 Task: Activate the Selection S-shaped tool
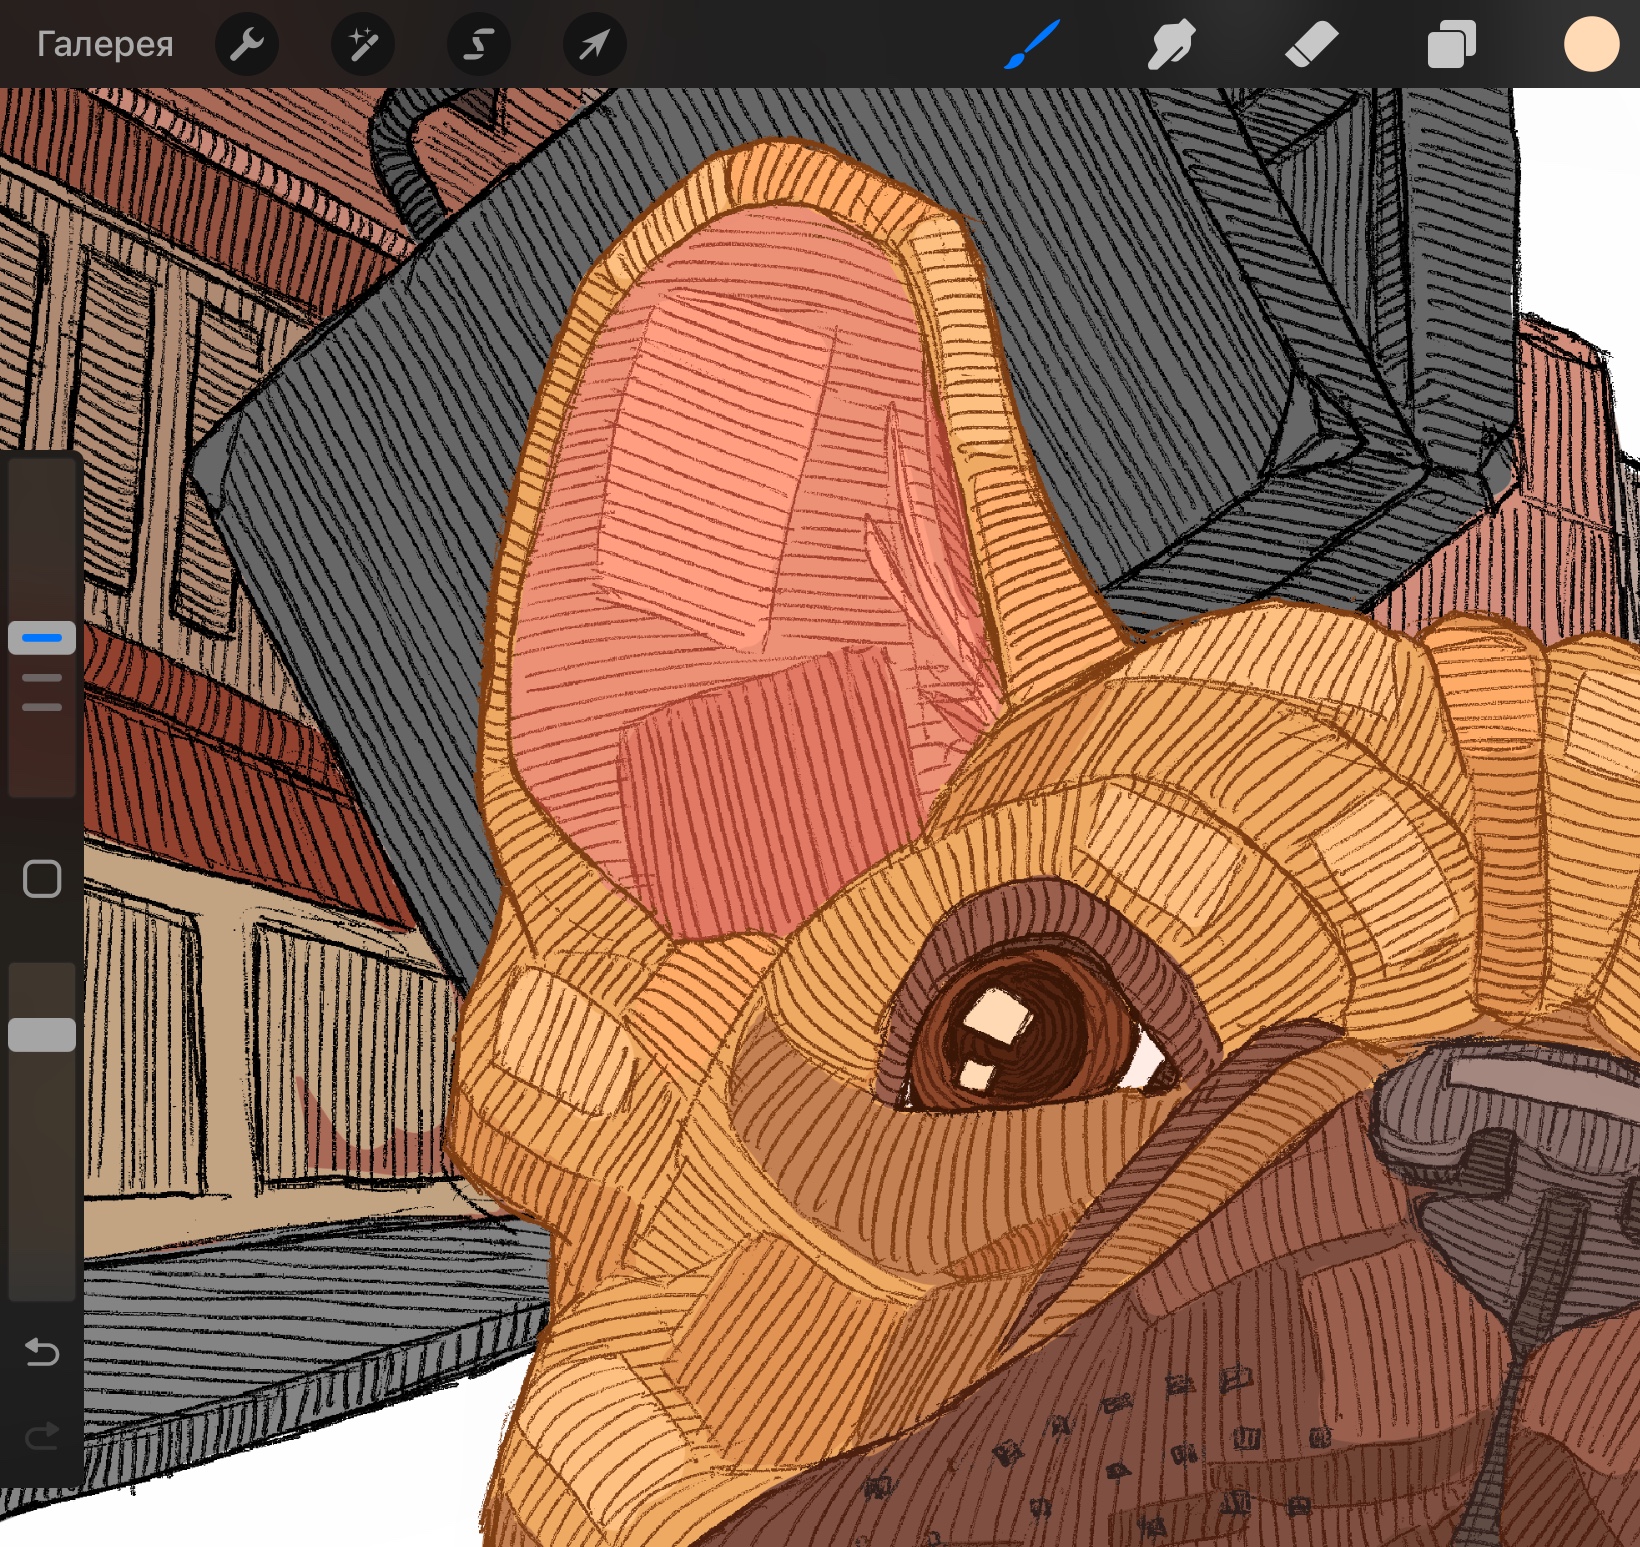479,44
